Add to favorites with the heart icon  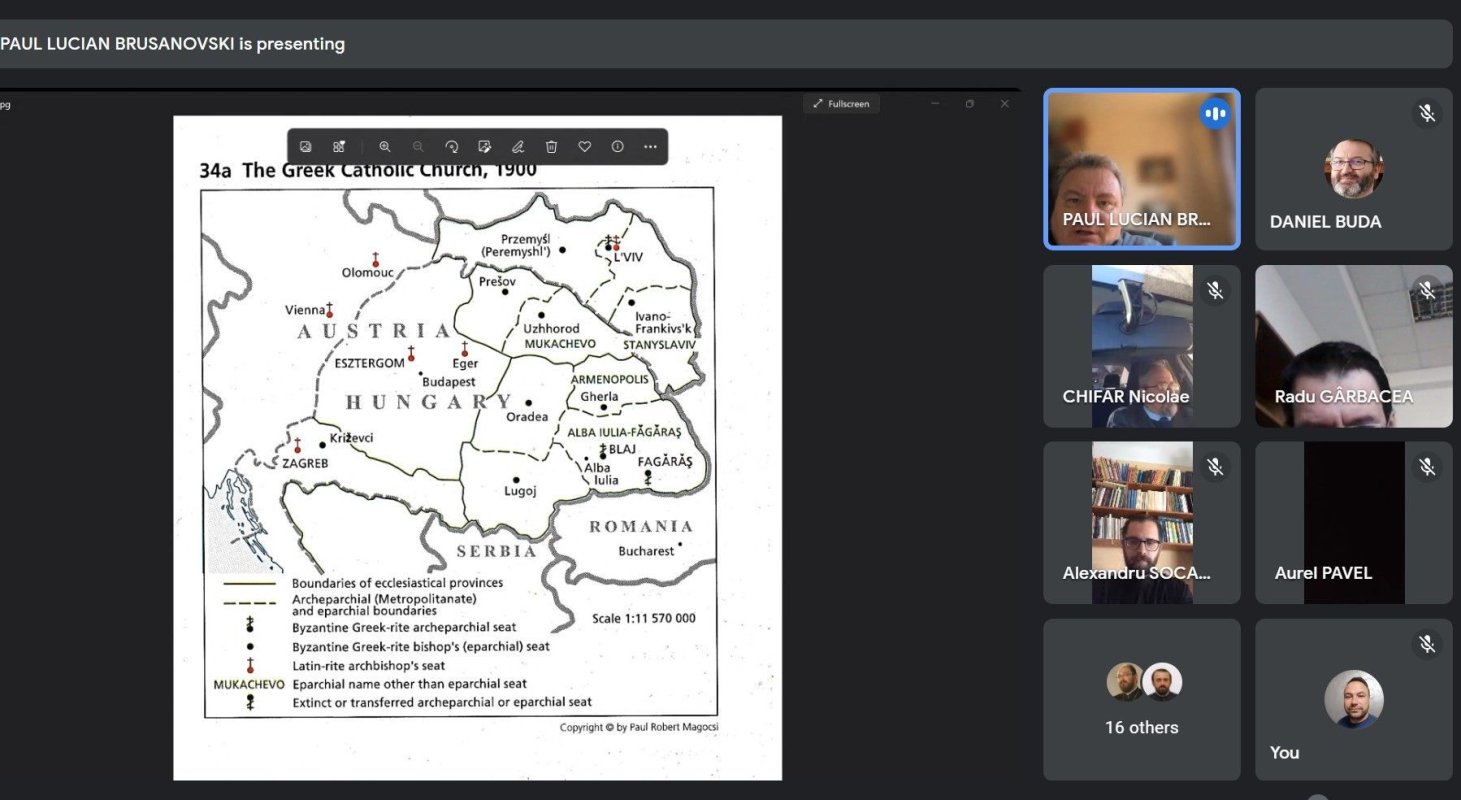pos(585,147)
